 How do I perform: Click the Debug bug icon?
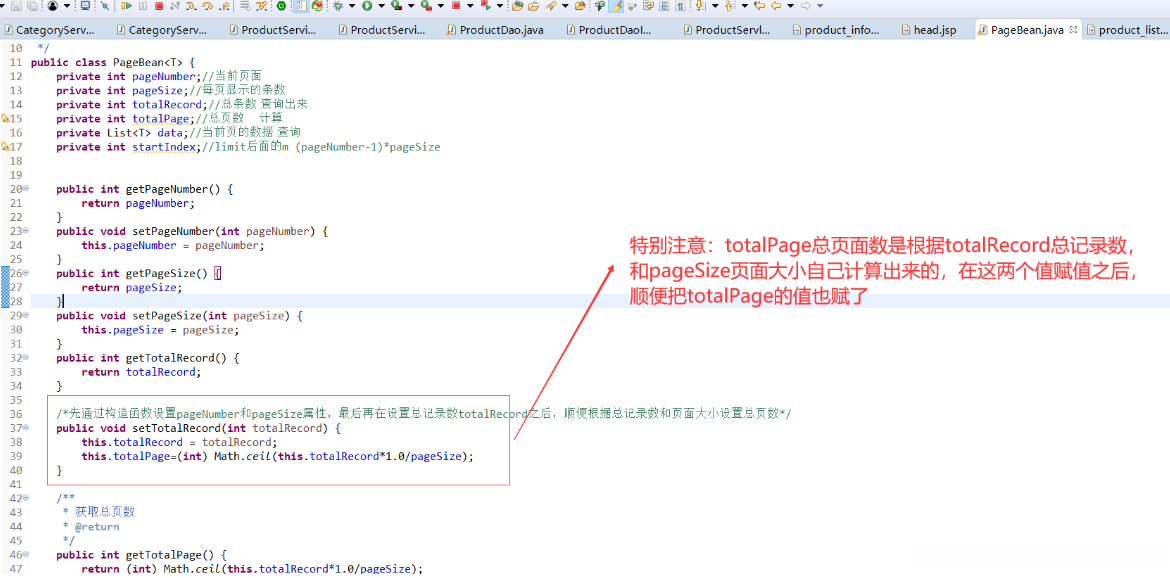coord(337,6)
